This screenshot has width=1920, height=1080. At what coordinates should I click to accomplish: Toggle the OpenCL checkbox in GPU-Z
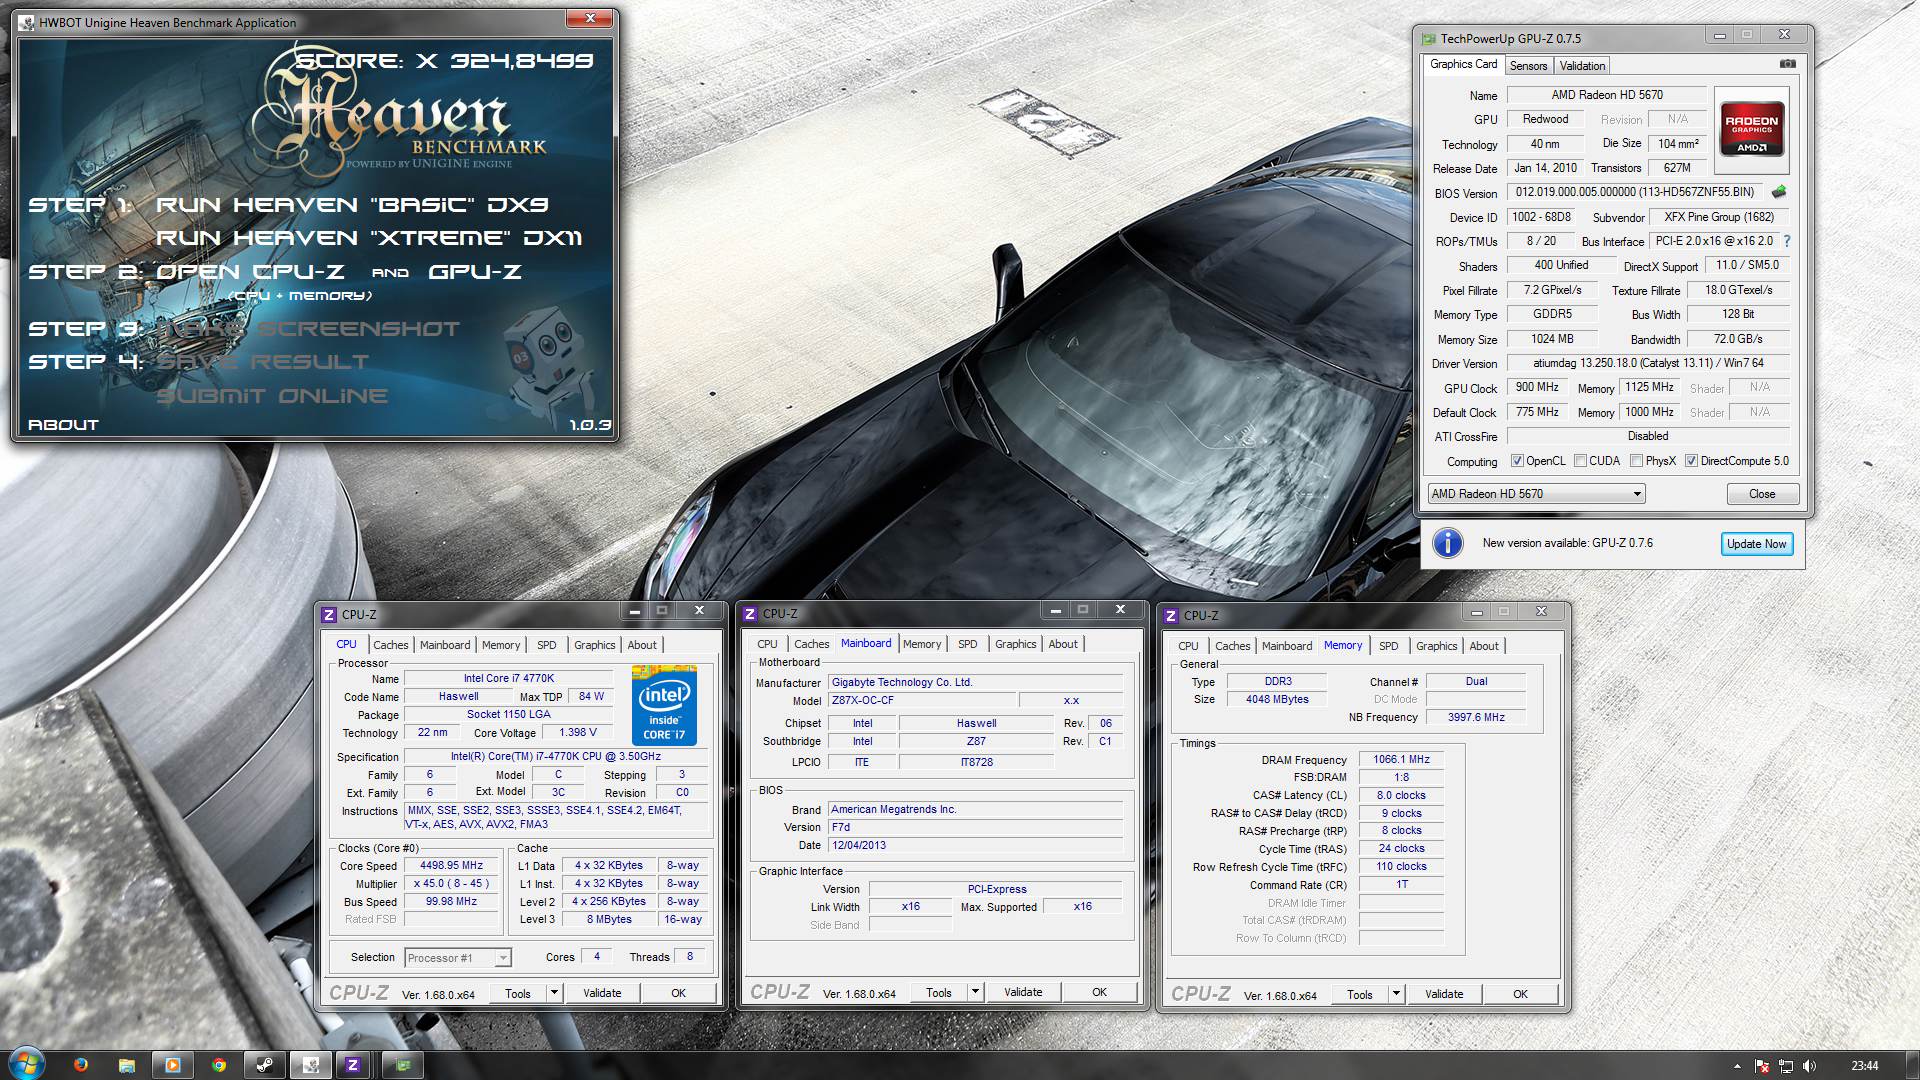1517,461
